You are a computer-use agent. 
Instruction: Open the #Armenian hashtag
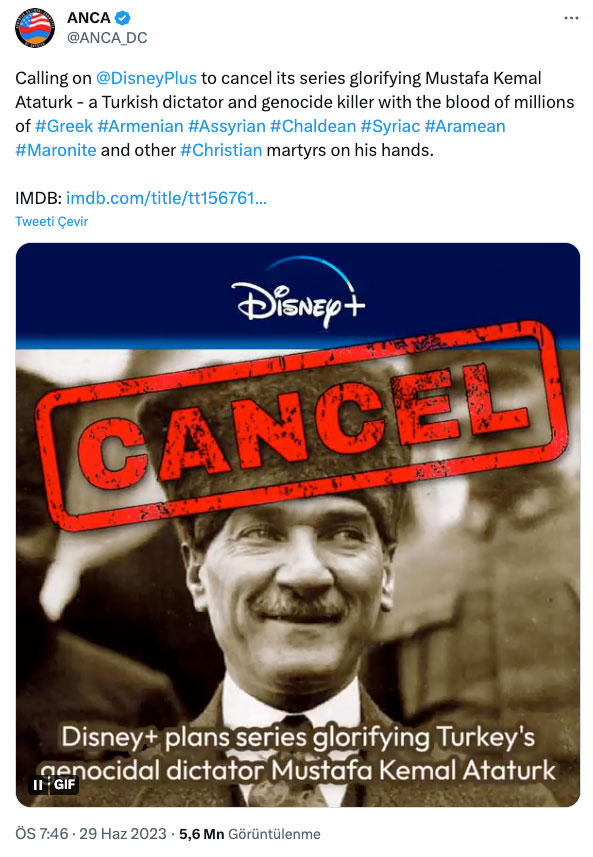tap(140, 126)
